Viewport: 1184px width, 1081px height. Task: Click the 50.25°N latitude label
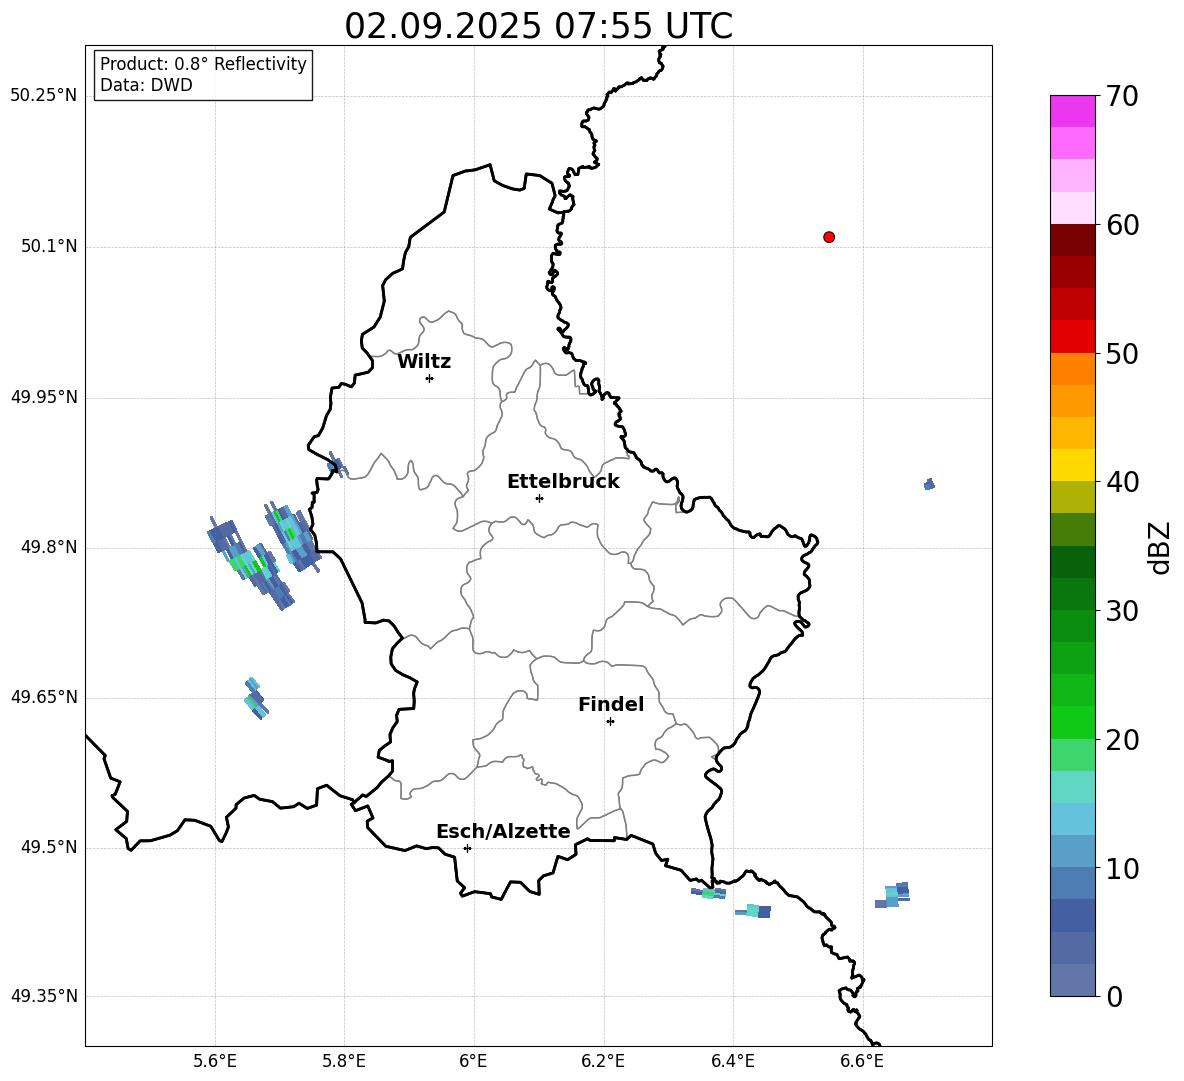click(x=44, y=96)
